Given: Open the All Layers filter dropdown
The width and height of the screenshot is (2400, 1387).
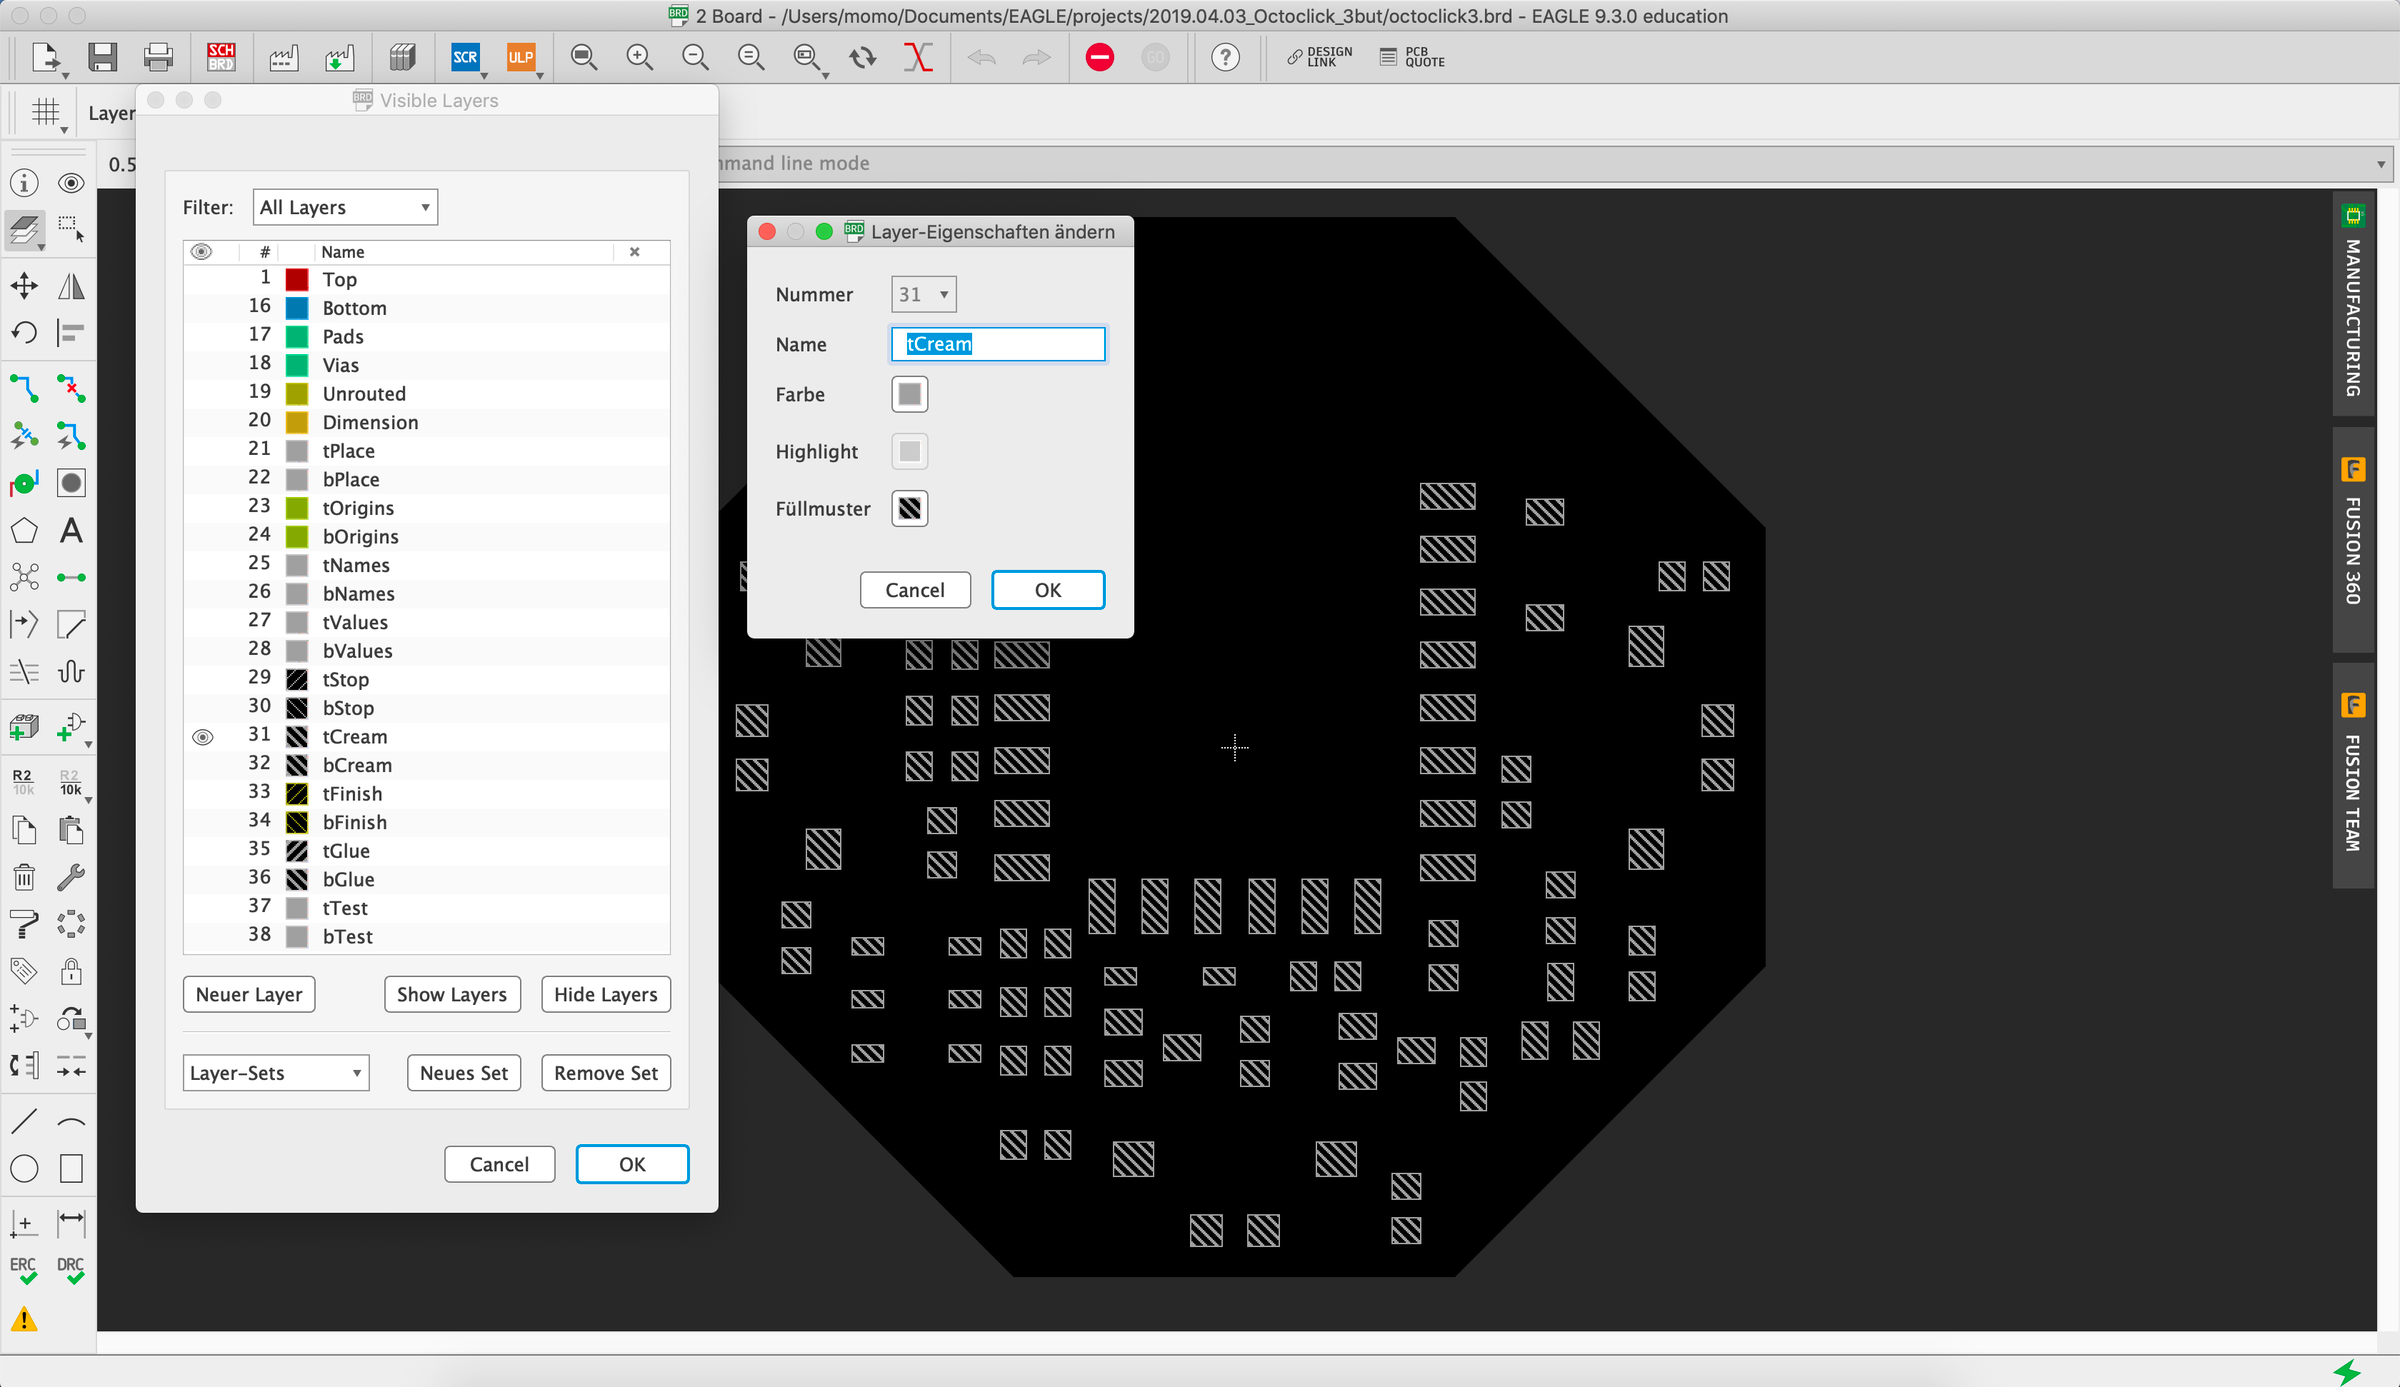Looking at the screenshot, I should pyautogui.click(x=345, y=207).
